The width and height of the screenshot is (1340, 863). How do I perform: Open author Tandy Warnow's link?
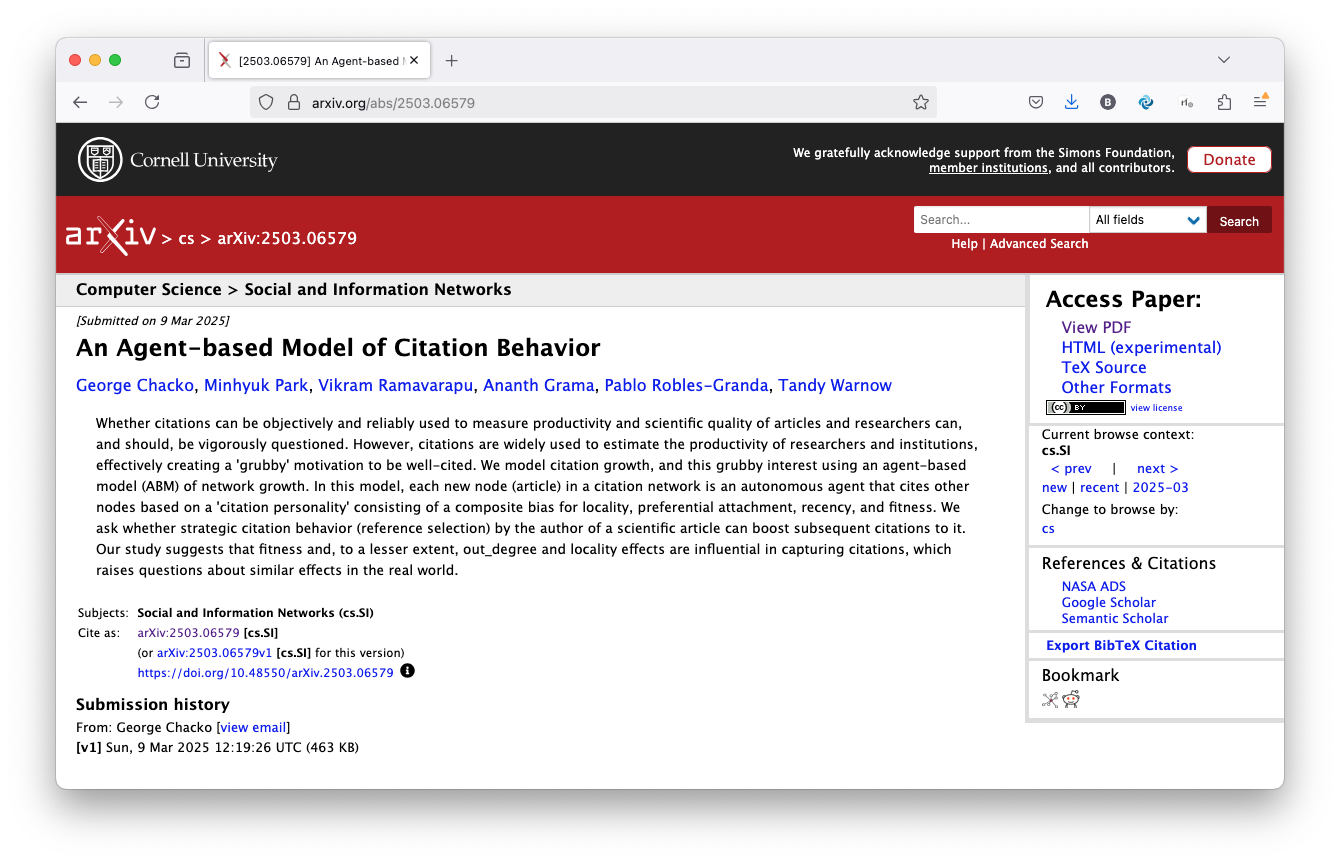coord(835,386)
